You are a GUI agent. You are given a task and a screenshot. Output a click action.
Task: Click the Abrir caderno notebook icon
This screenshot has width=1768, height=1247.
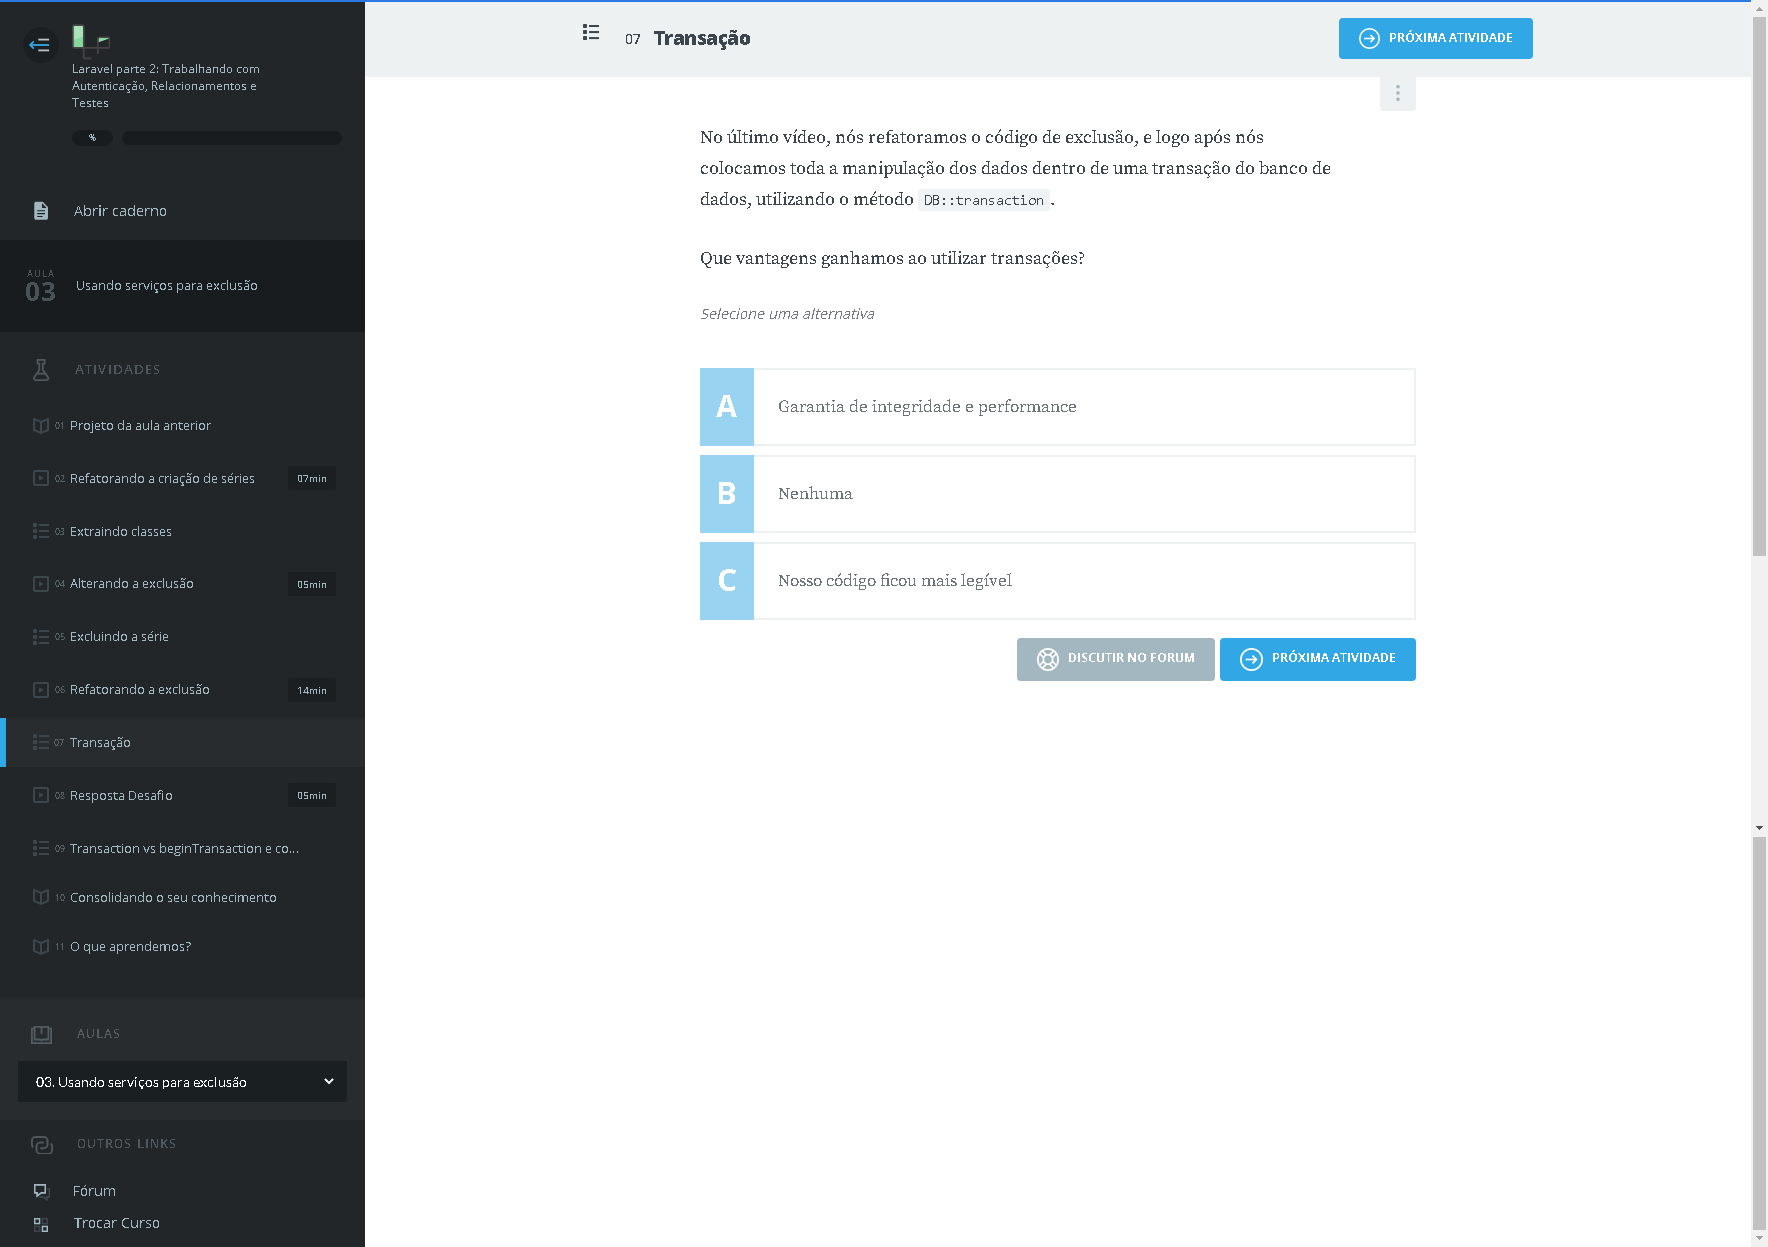tap(41, 211)
